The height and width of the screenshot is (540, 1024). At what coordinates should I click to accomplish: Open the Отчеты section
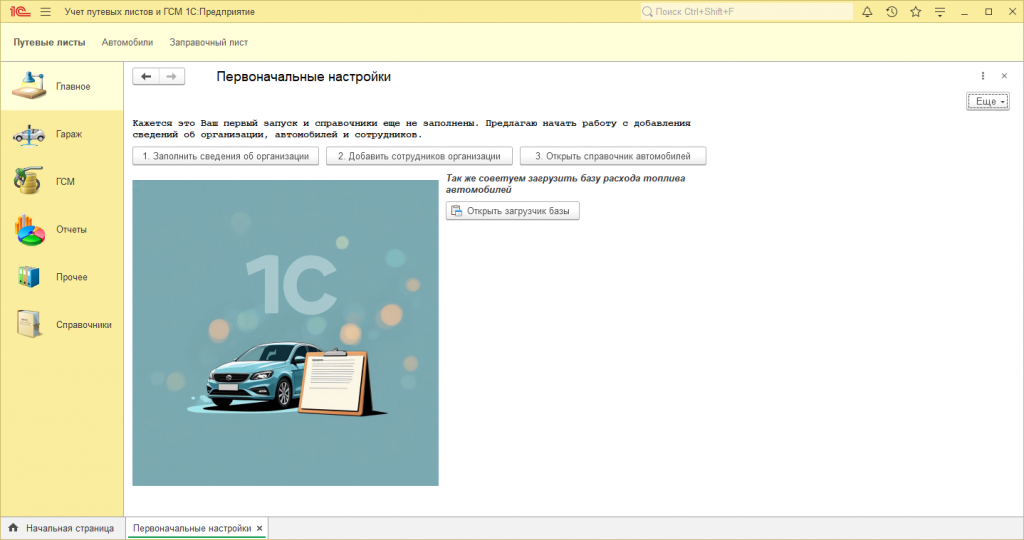[x=61, y=229]
